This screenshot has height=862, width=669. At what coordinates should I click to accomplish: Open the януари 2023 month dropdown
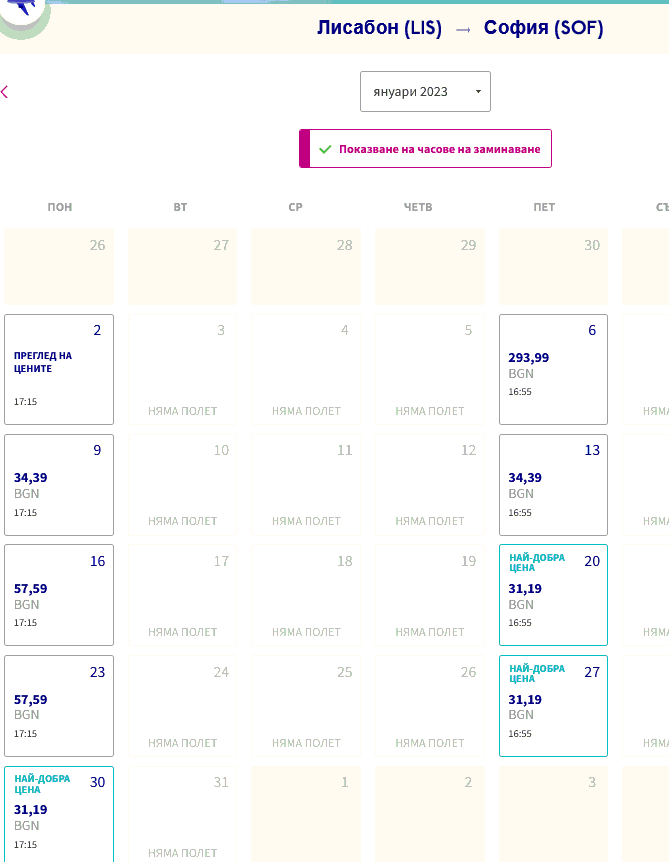(x=425, y=92)
